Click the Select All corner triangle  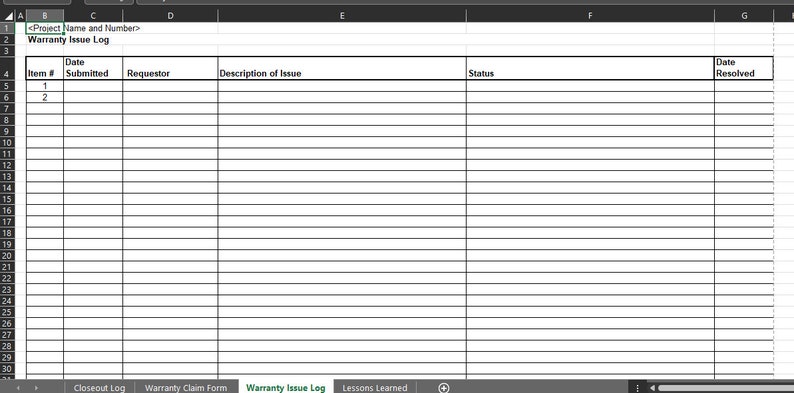click(x=8, y=16)
